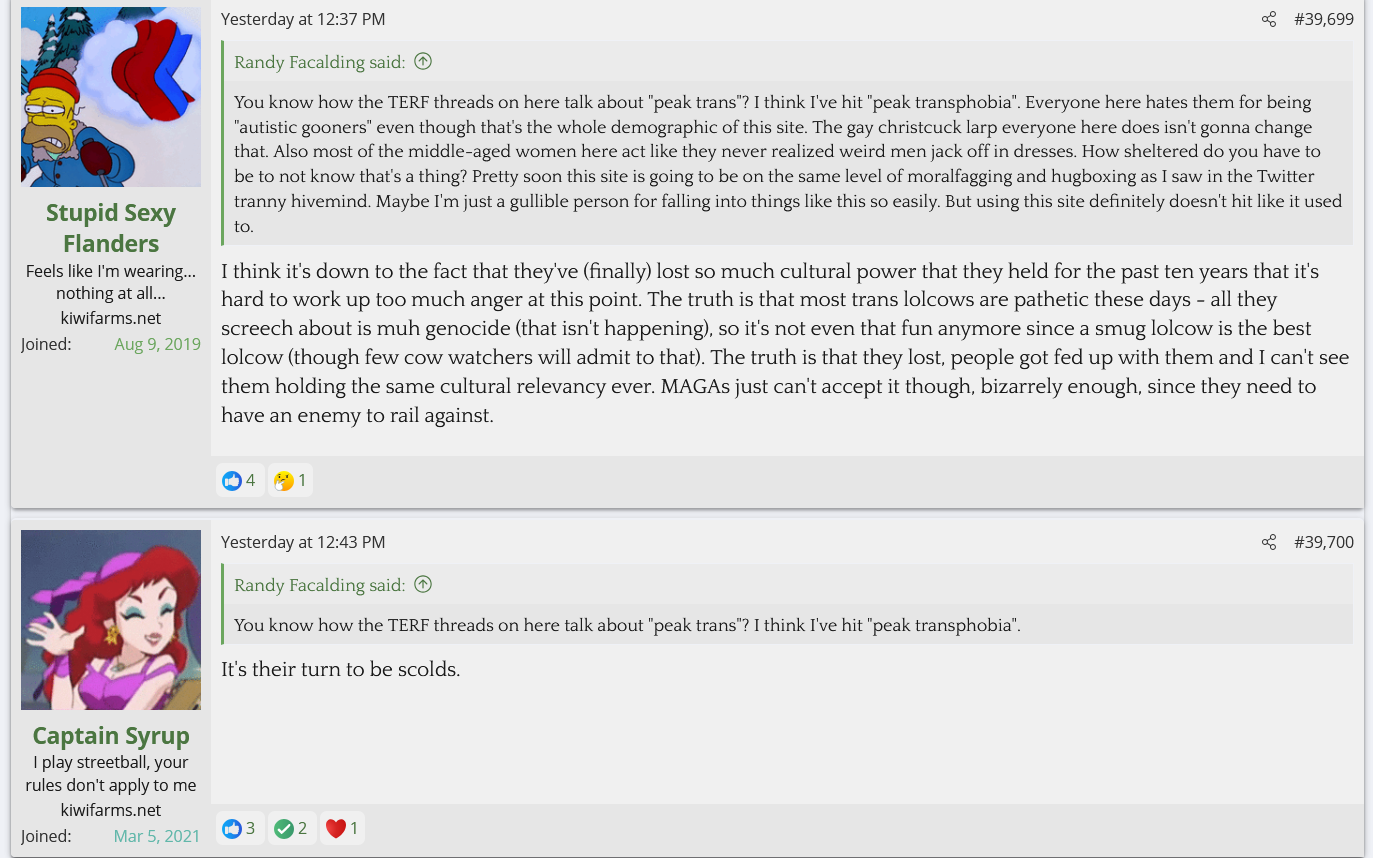Click share icon on post #39,699
The height and width of the screenshot is (858, 1373).
[1268, 19]
